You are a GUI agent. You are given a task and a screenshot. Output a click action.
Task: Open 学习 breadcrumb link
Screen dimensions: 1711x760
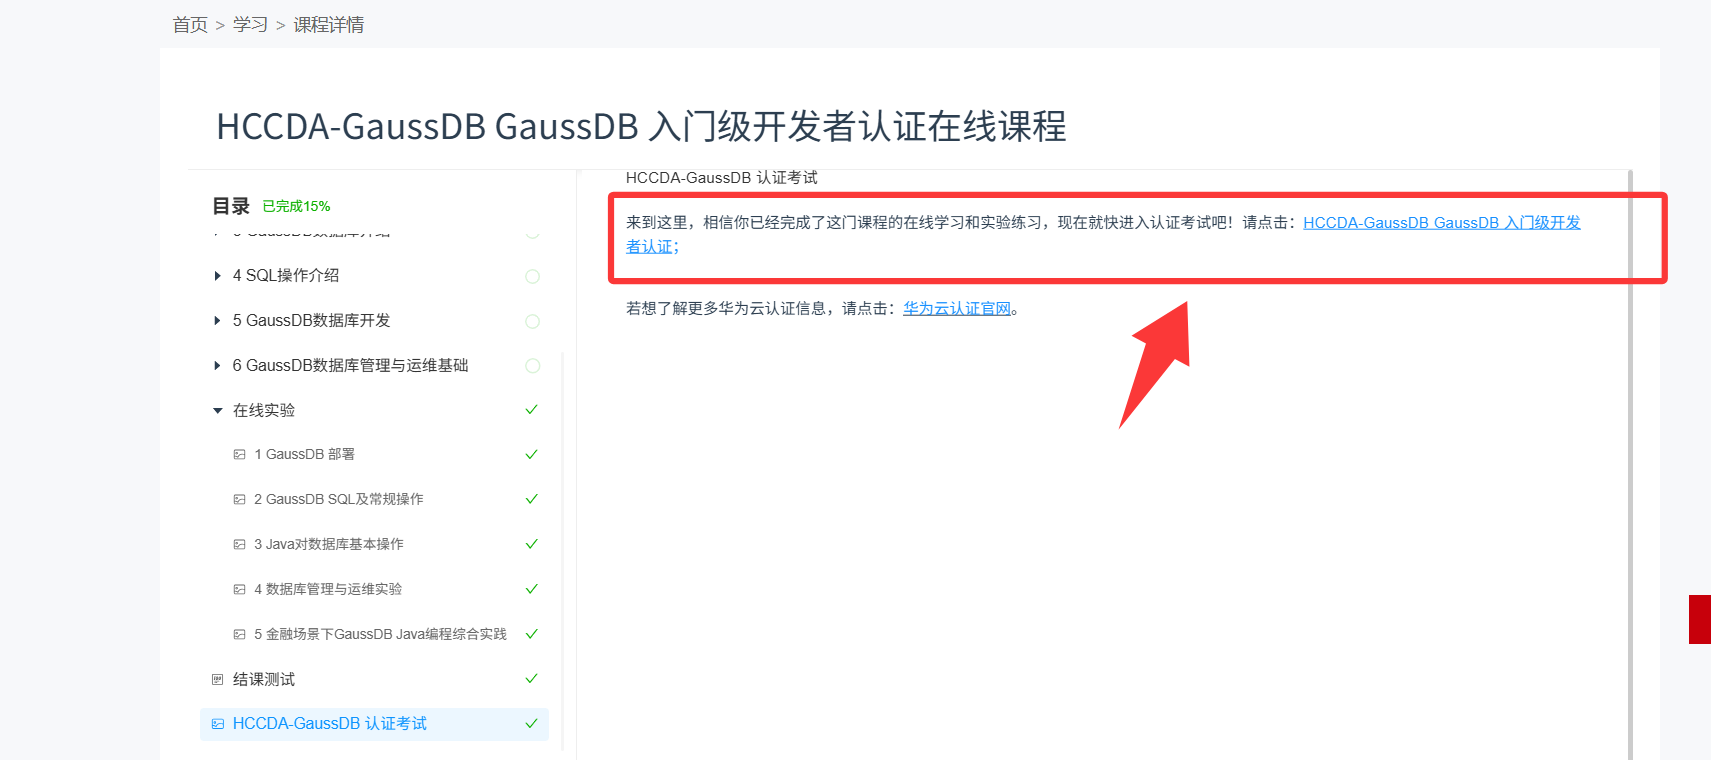[250, 25]
